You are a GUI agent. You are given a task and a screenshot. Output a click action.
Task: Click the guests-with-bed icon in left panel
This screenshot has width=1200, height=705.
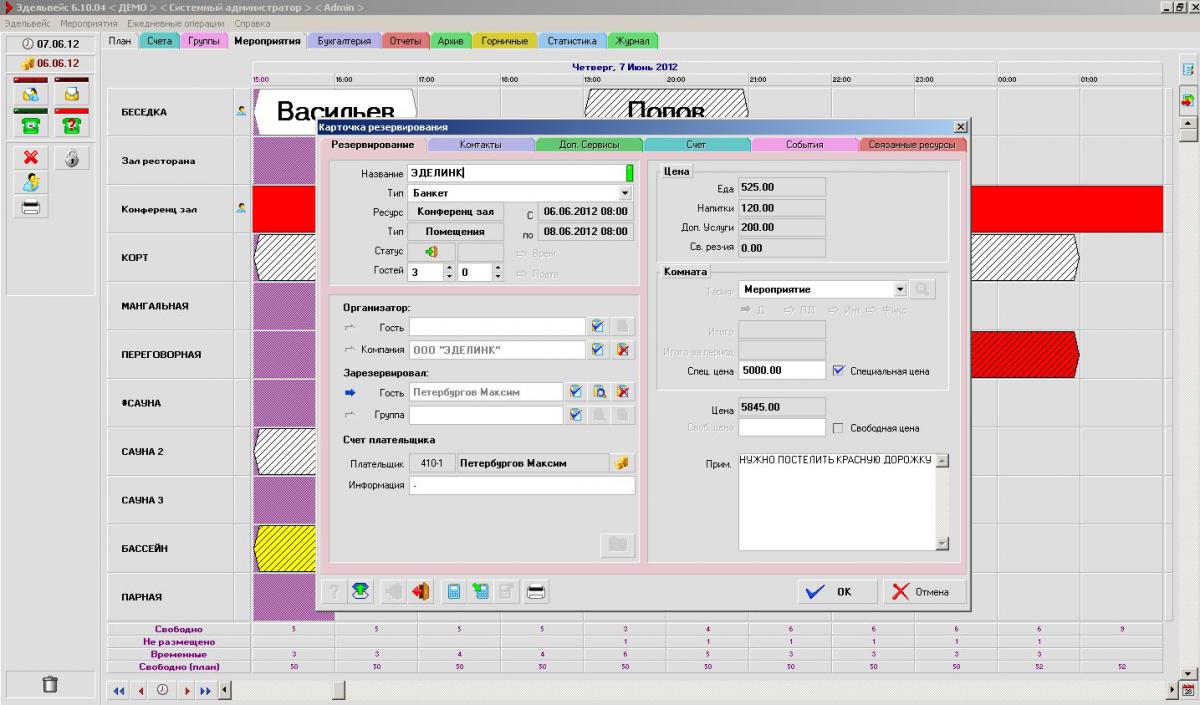pyautogui.click(x=31, y=94)
